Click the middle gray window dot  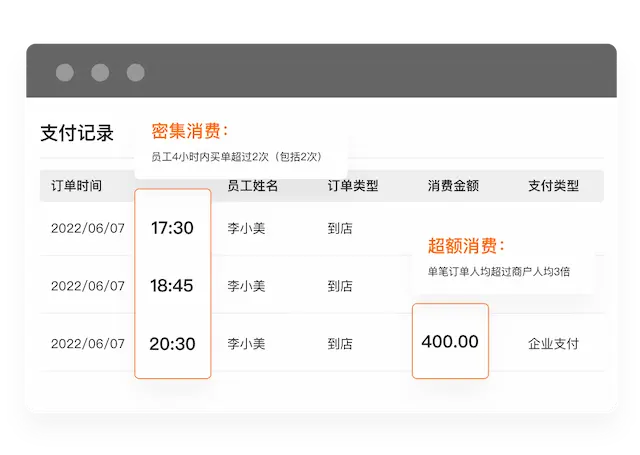[x=100, y=73]
